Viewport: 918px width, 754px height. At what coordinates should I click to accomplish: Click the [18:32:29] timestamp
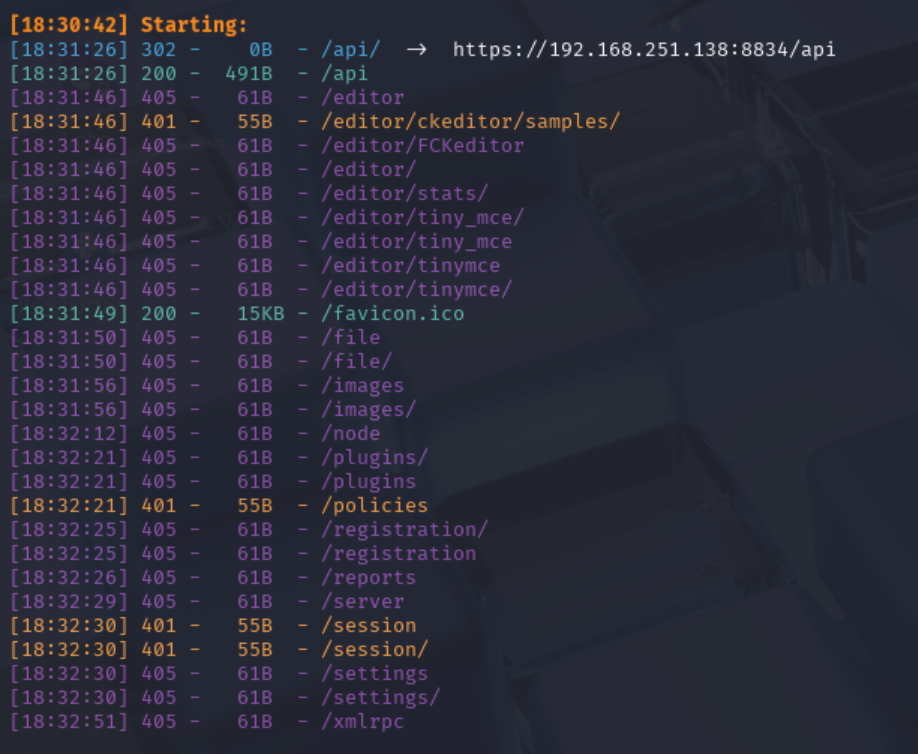(69, 602)
